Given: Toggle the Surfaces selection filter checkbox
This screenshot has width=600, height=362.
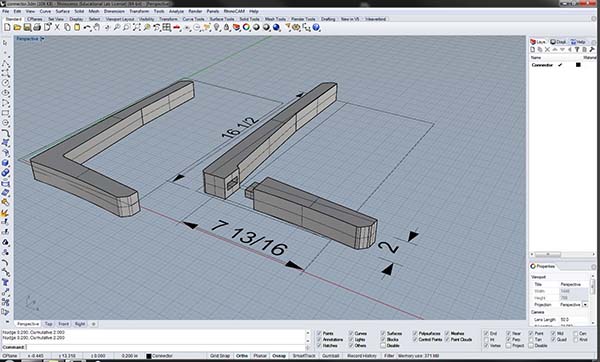Looking at the screenshot, I should [x=383, y=333].
